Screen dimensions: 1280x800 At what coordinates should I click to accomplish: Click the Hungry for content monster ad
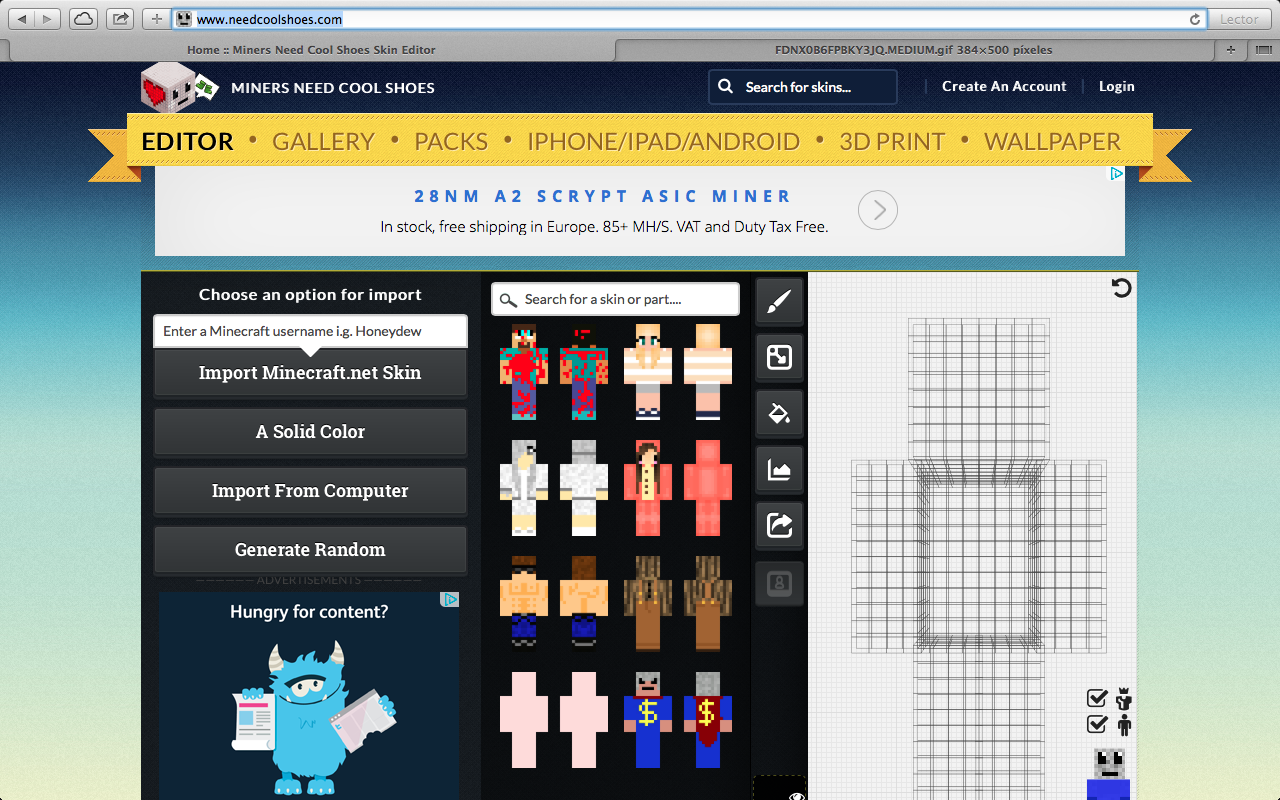(309, 696)
